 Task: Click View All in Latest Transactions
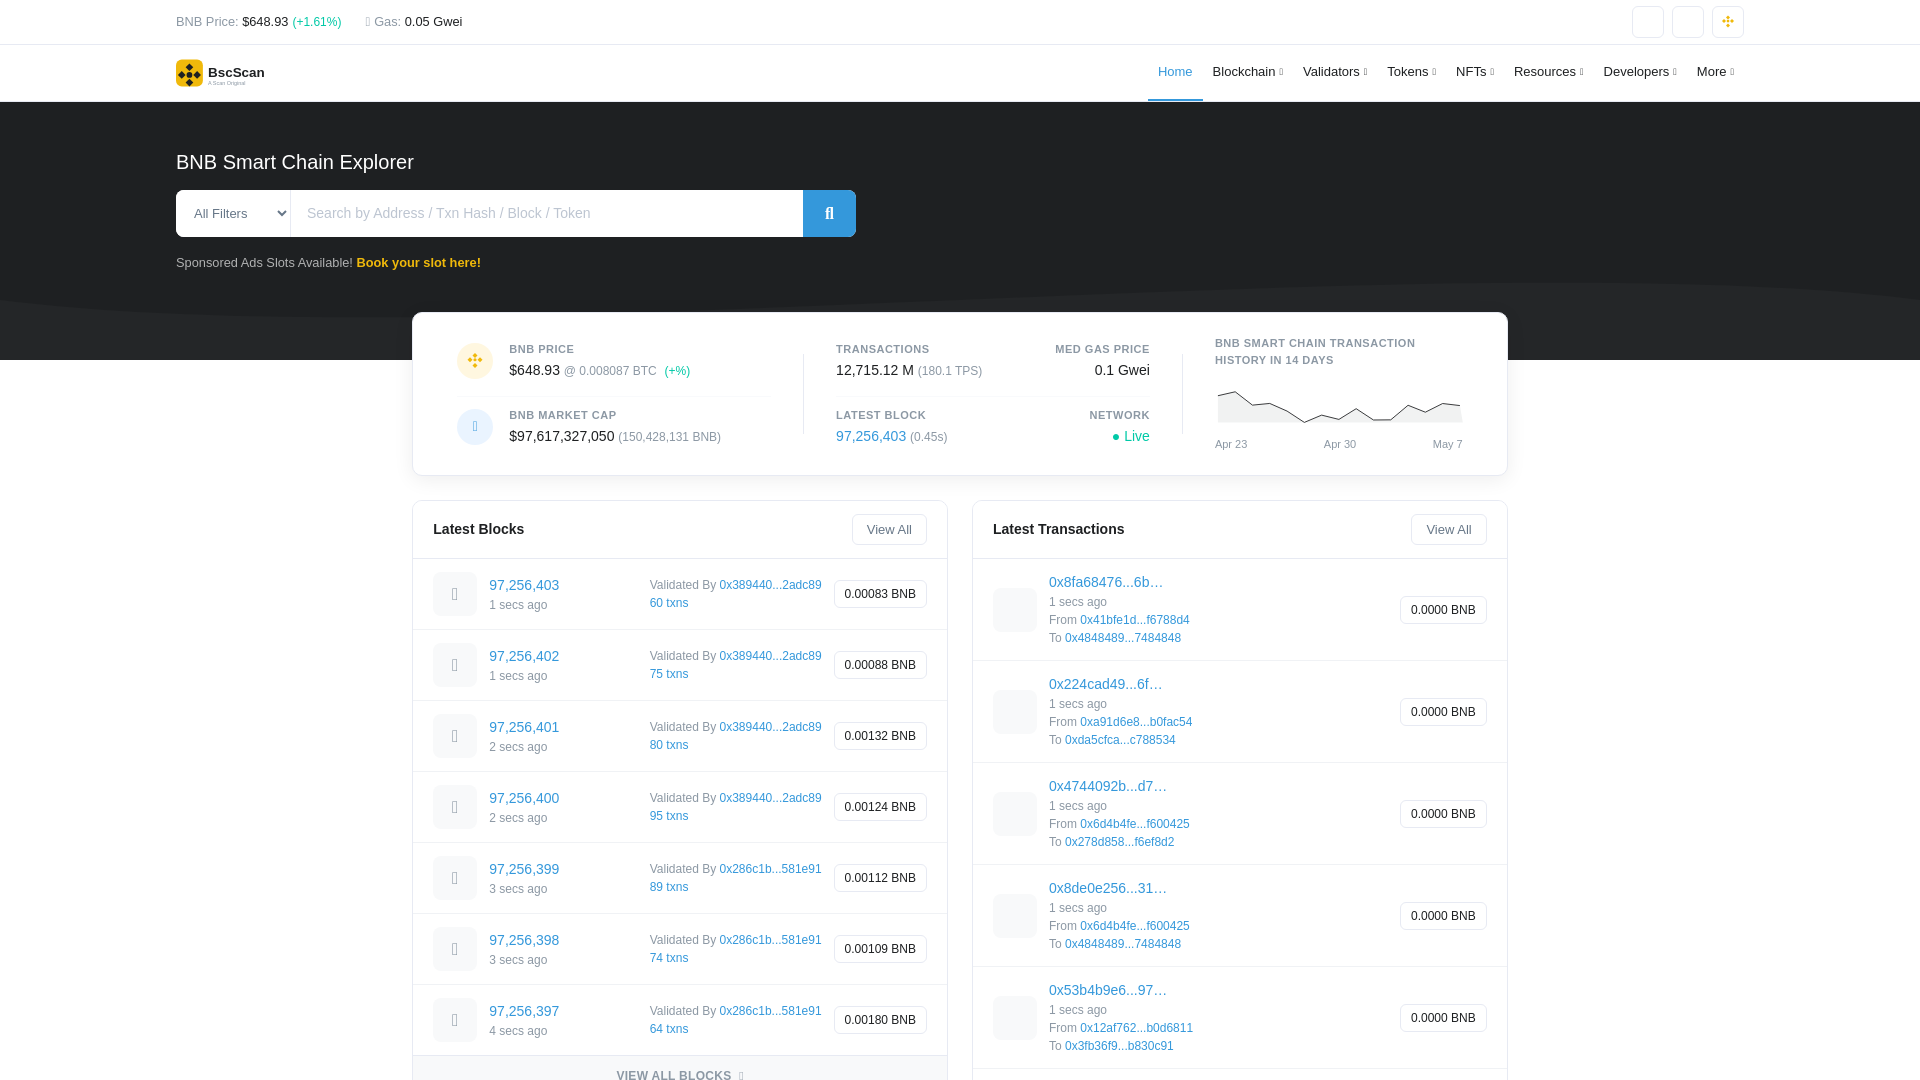[1448, 530]
